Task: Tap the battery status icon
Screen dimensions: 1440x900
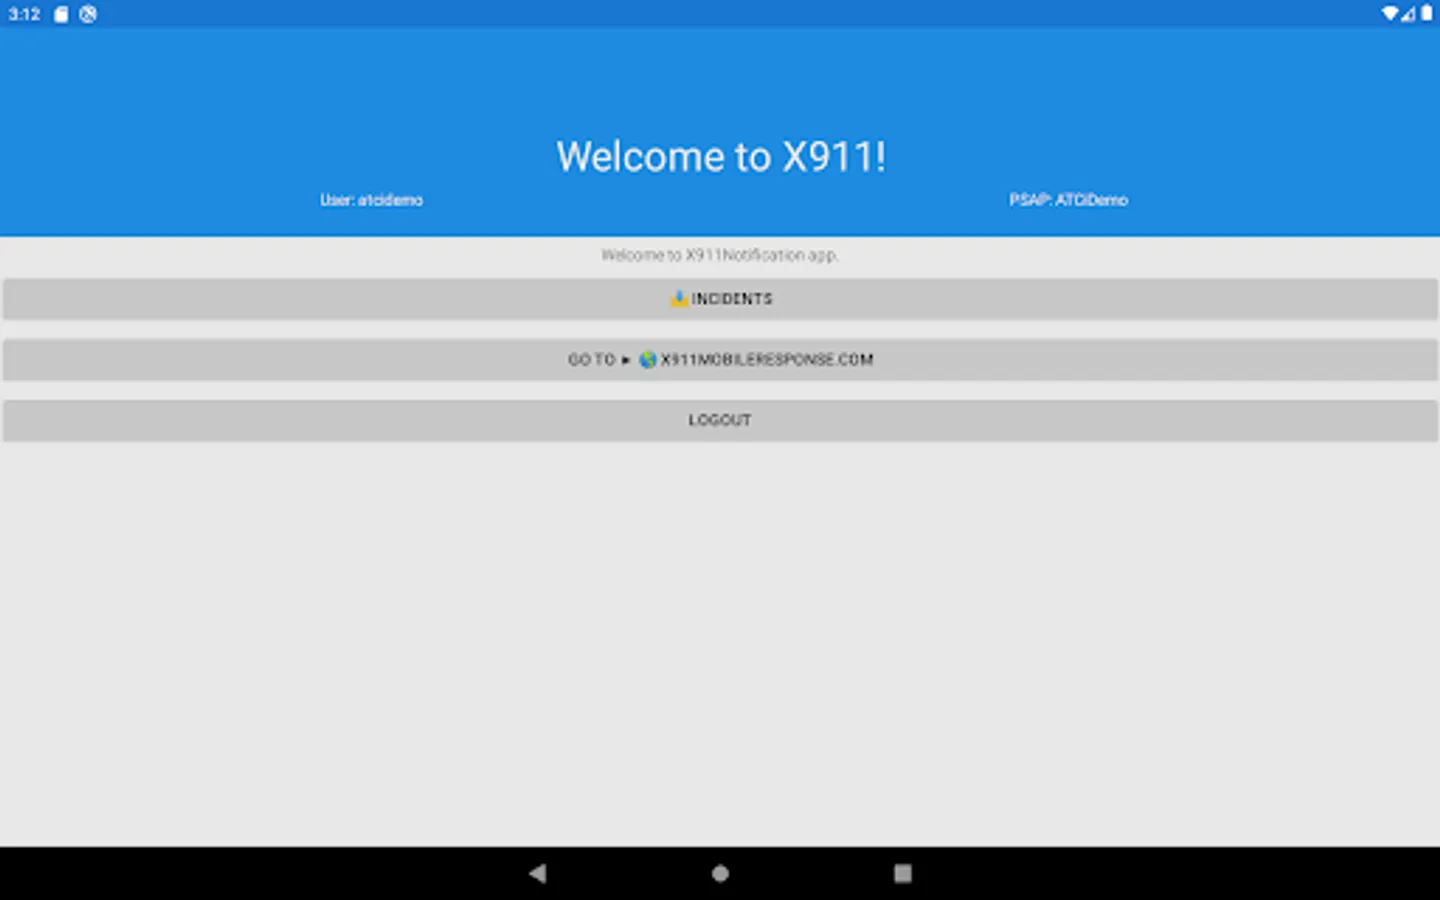Action: [x=1427, y=14]
